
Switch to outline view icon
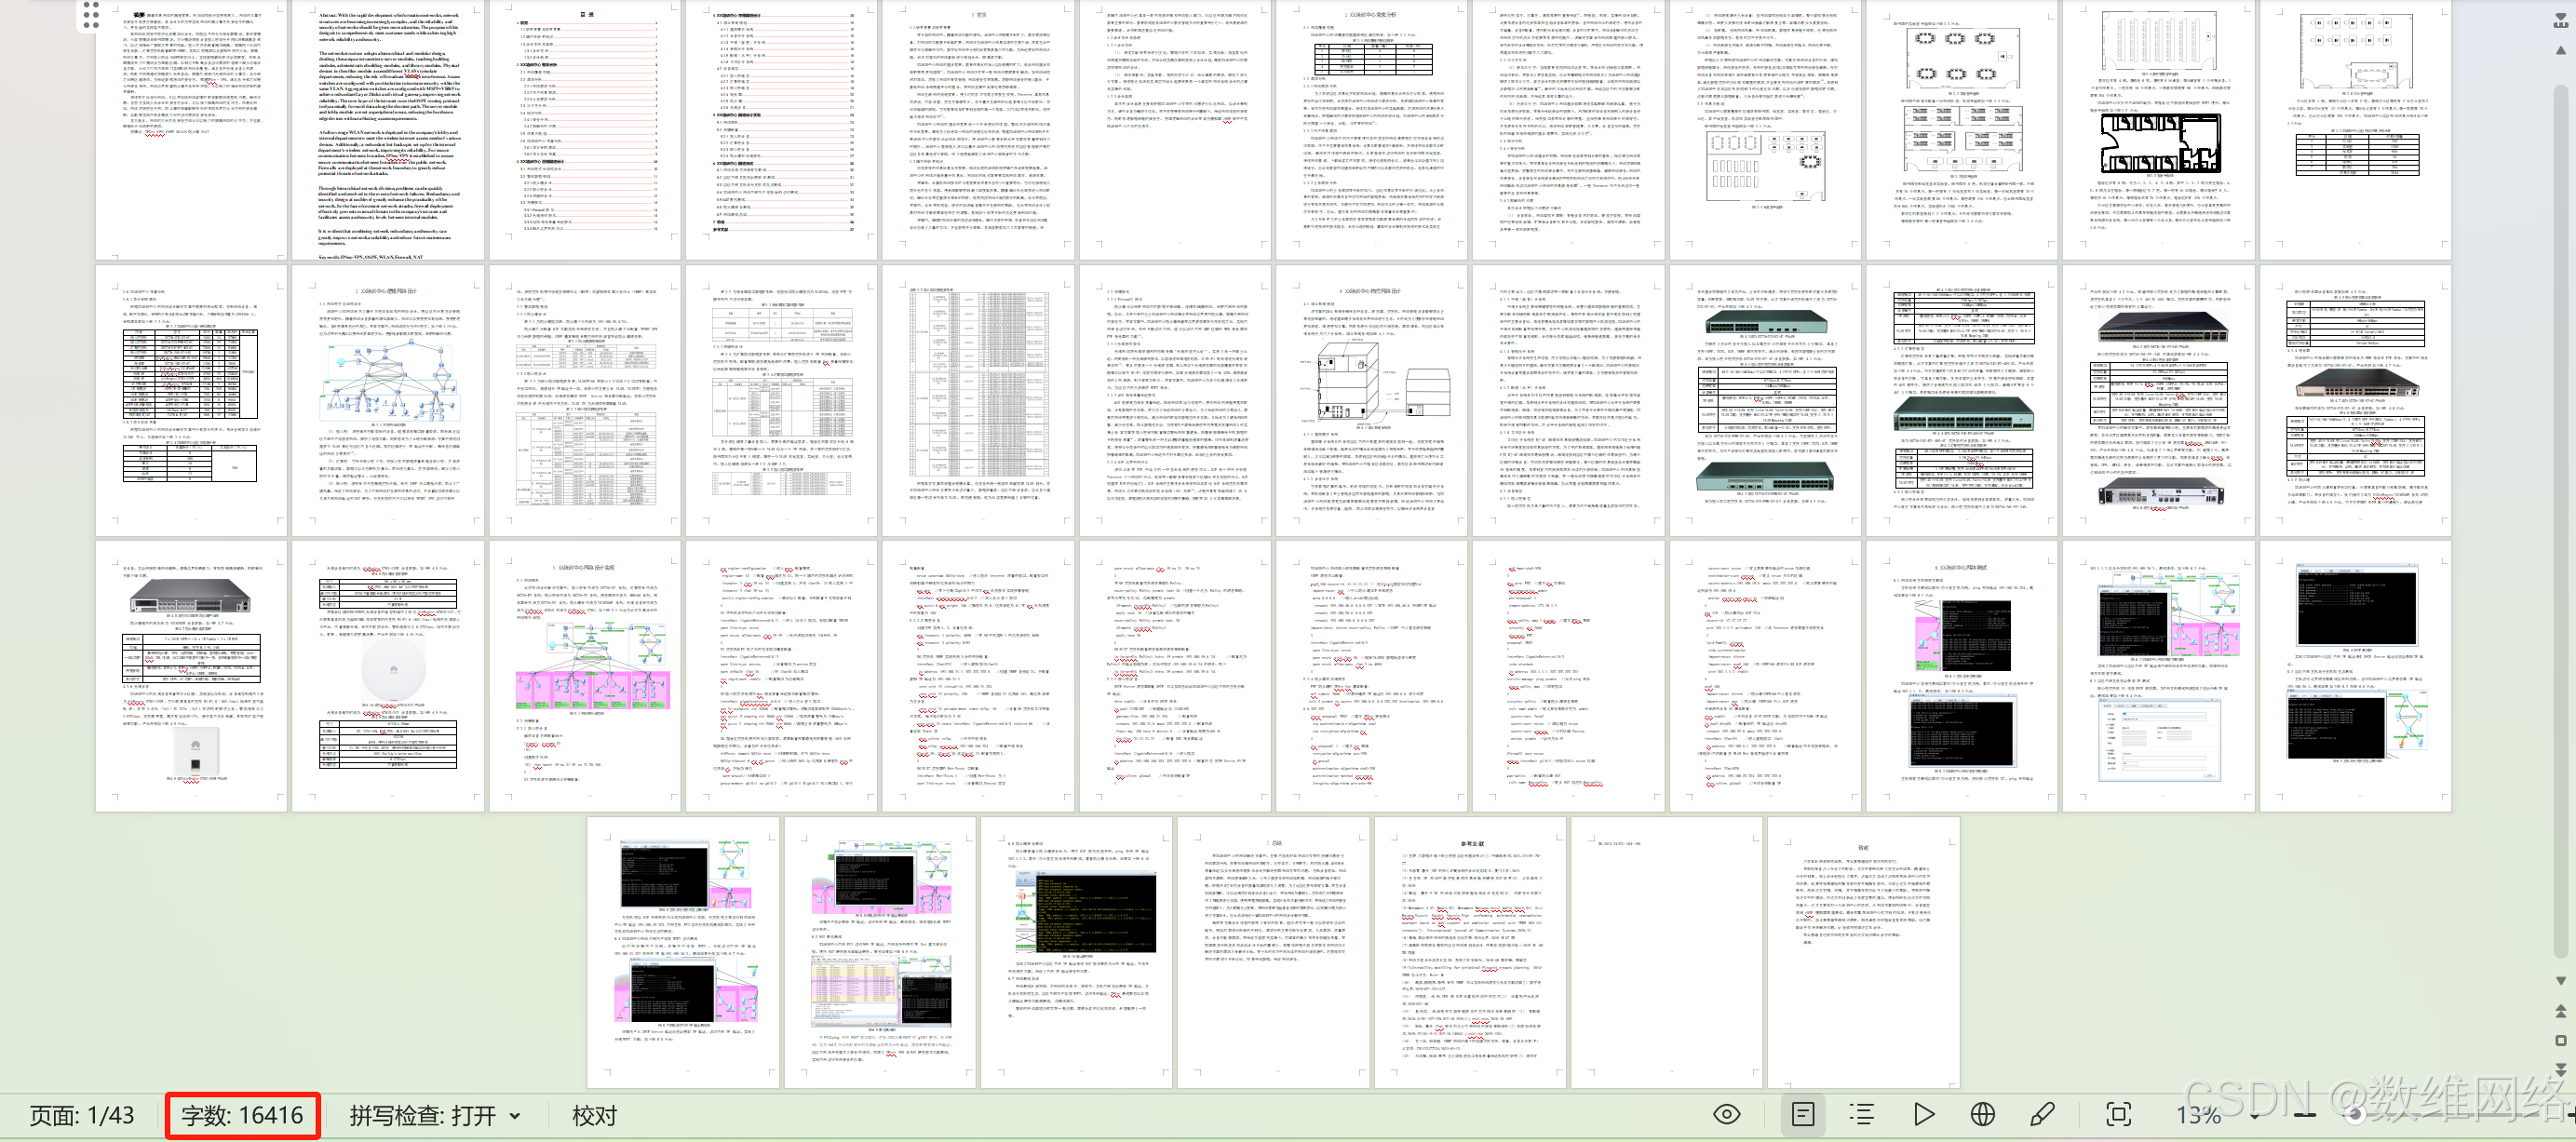coord(1862,1114)
